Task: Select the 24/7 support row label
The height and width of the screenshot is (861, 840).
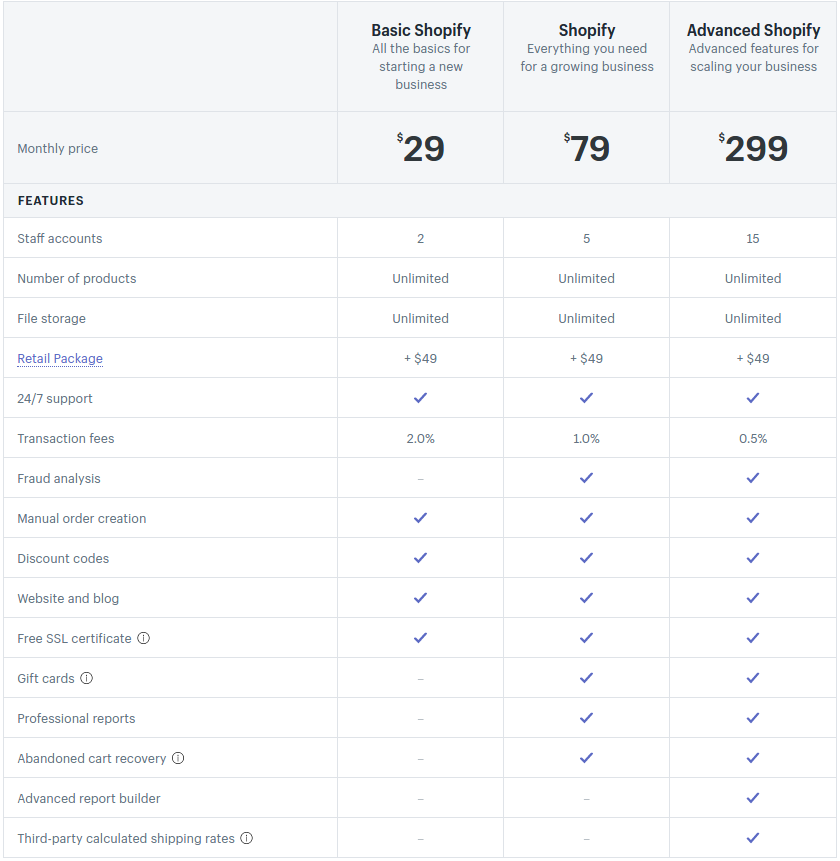Action: 55,399
